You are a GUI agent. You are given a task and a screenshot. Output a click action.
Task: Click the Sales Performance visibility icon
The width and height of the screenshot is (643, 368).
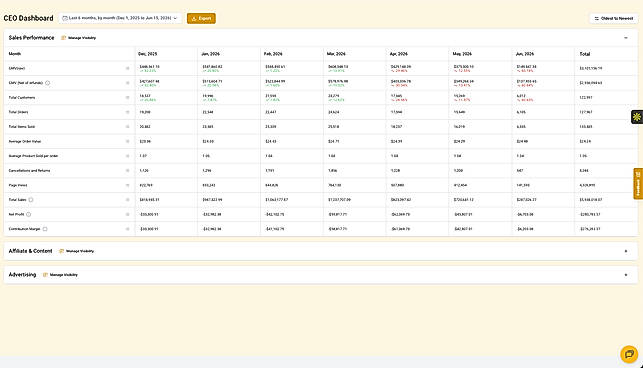(64, 38)
